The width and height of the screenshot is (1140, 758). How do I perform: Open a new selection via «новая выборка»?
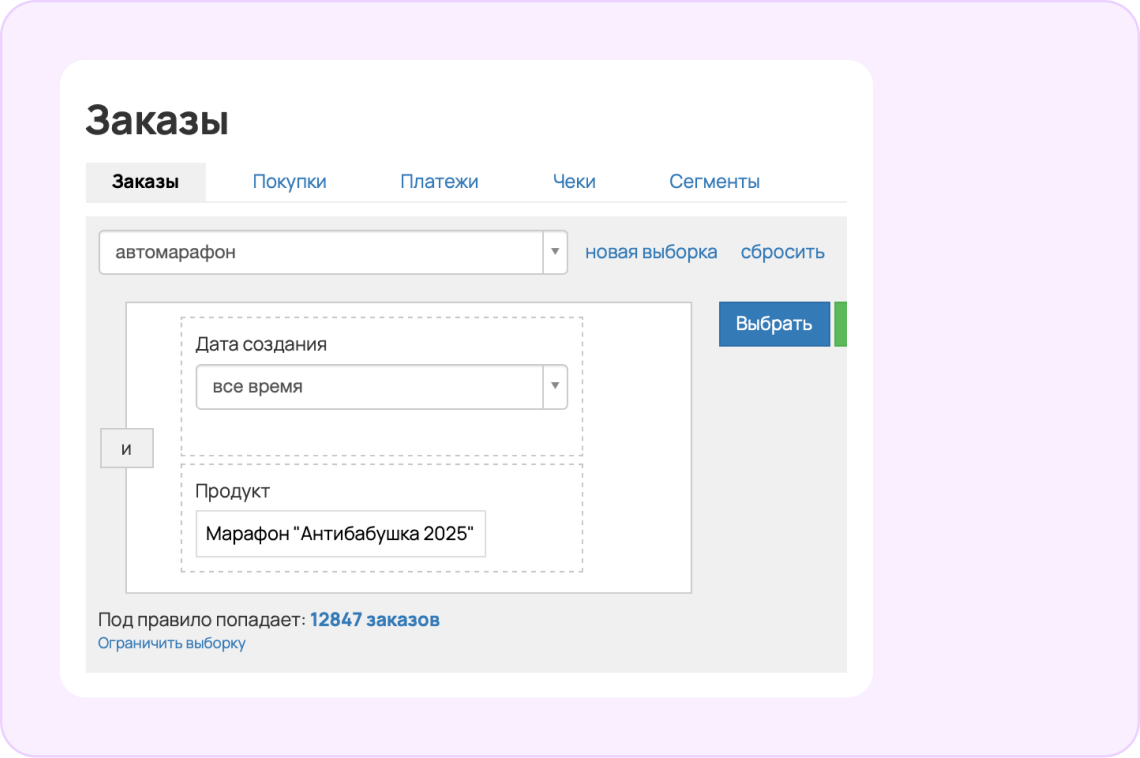(x=650, y=252)
